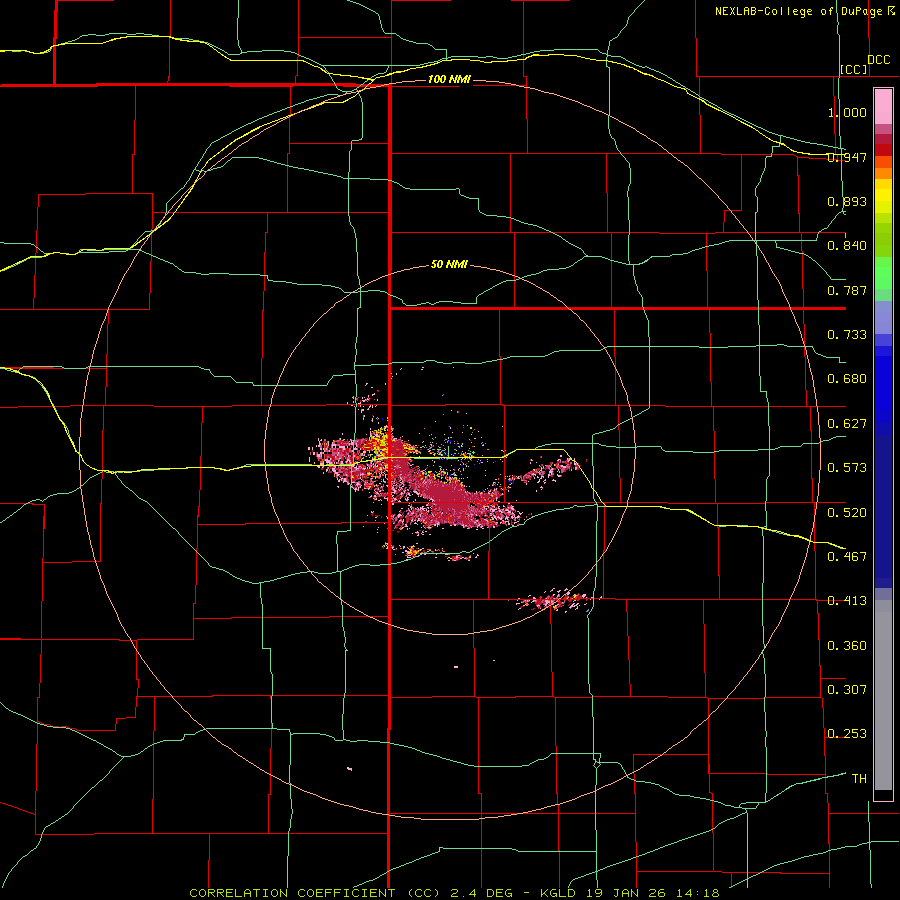Click the 0.307 color scale value

847,689
